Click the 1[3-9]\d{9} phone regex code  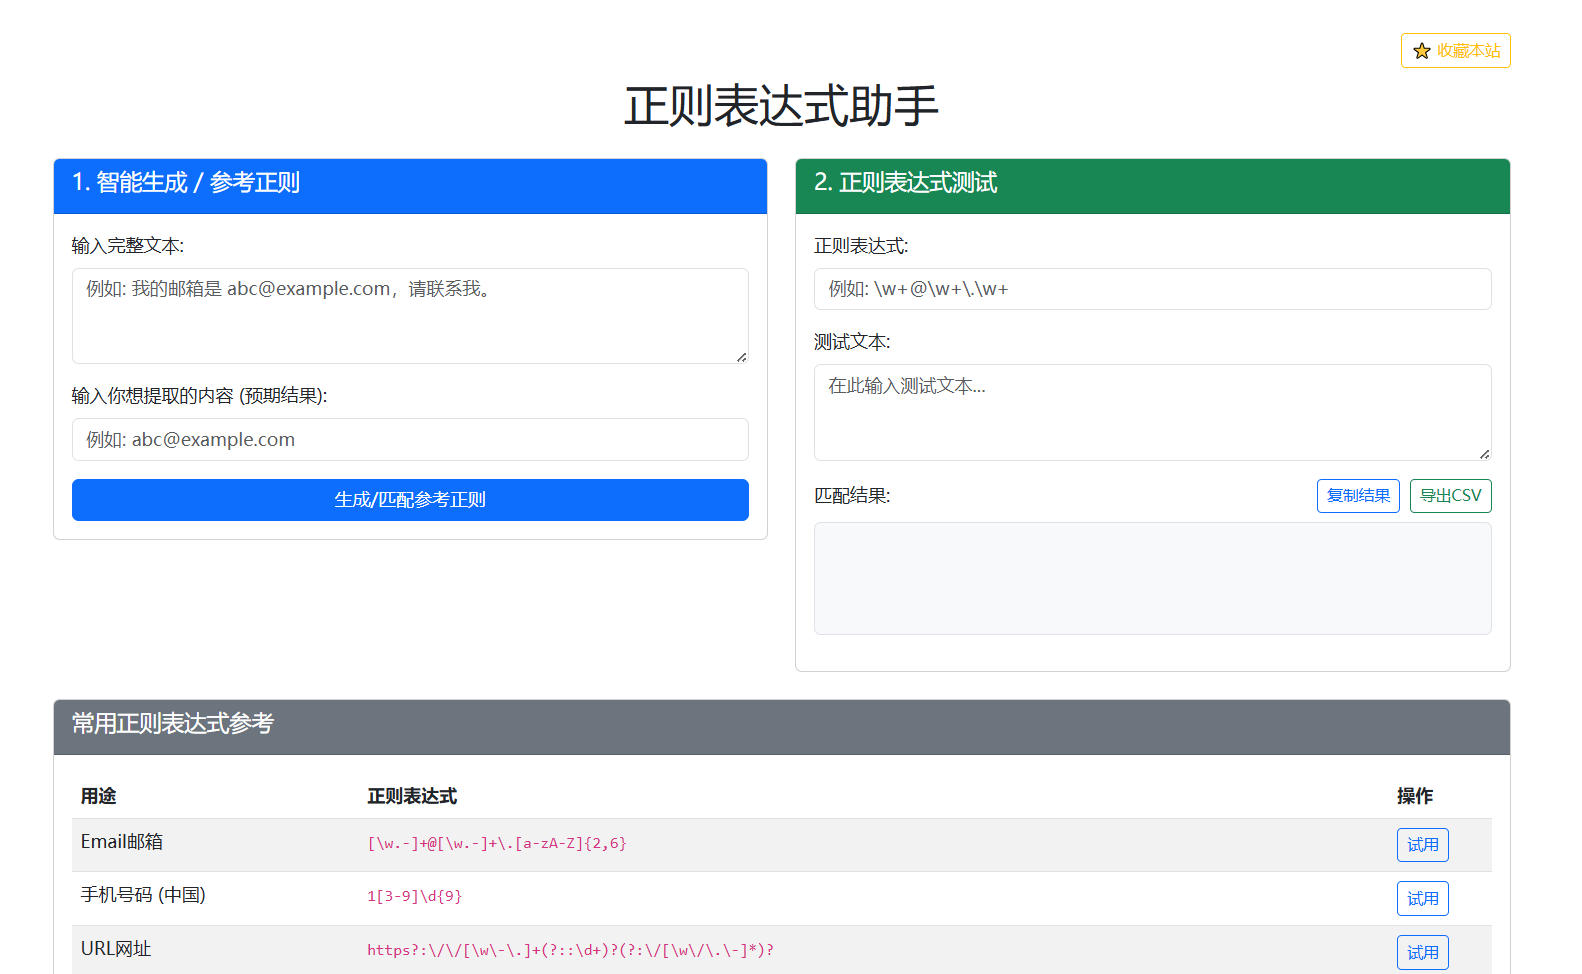(414, 897)
